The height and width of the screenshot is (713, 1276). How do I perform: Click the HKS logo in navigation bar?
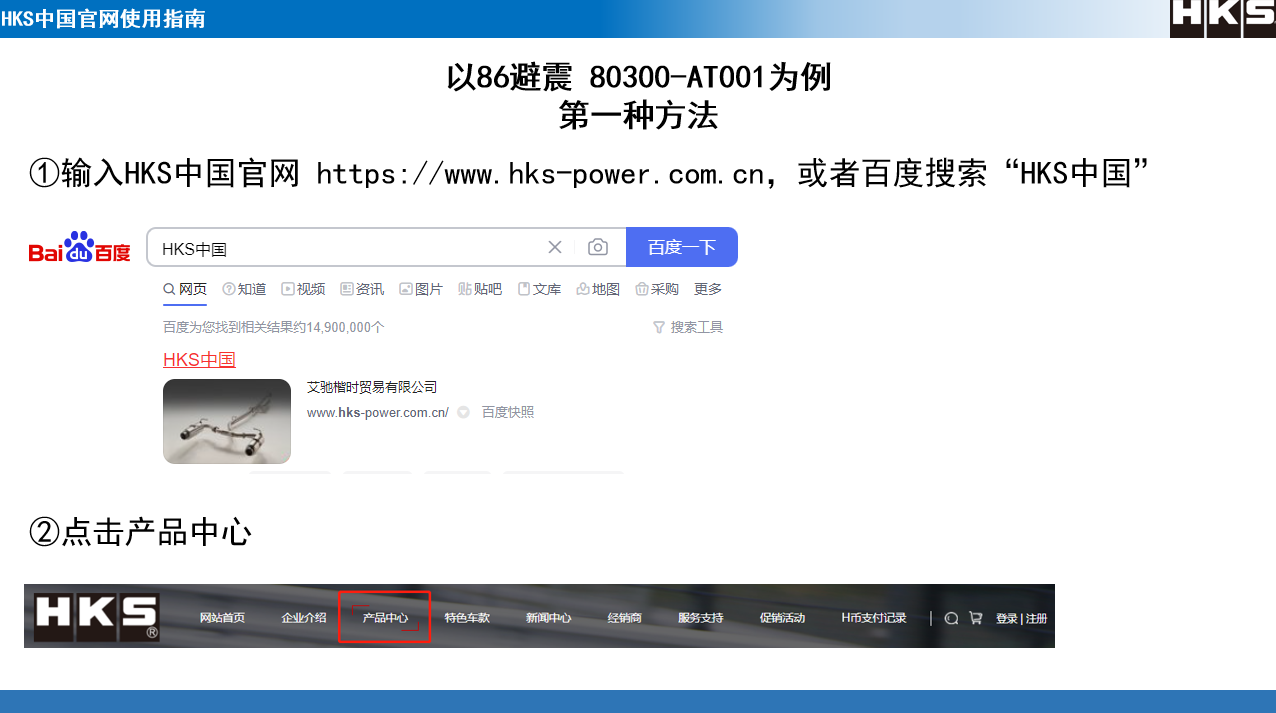point(96,617)
